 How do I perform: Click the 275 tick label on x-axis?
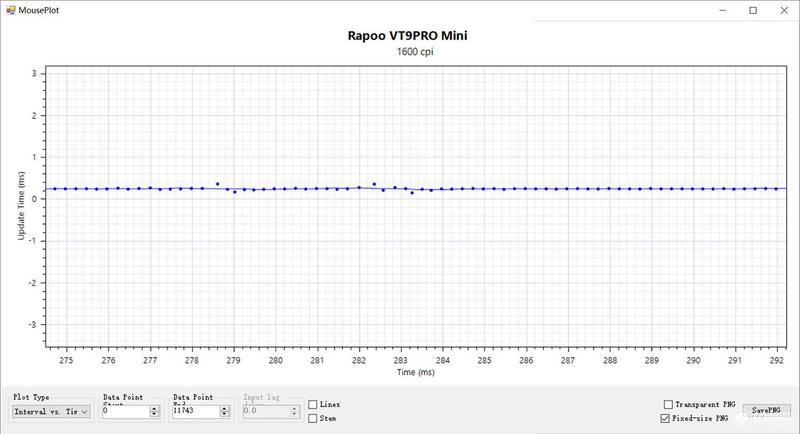point(66,360)
